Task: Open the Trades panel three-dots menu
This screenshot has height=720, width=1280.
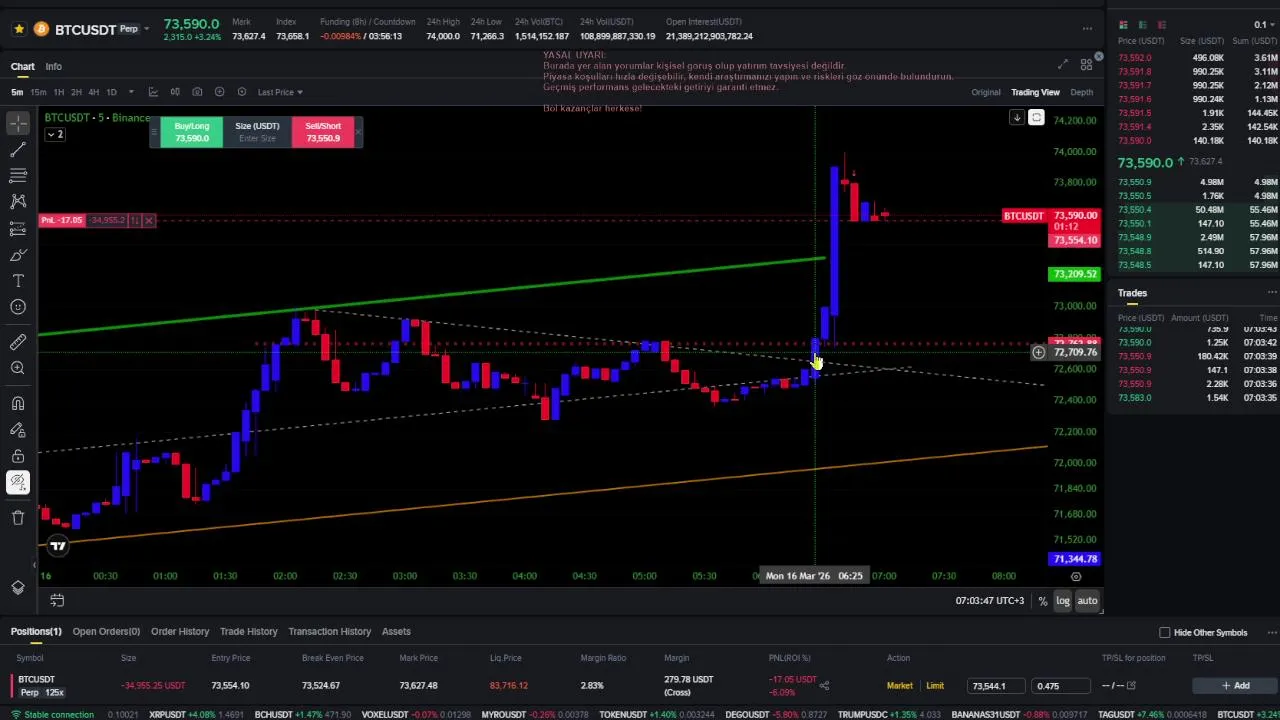Action: [1271, 293]
